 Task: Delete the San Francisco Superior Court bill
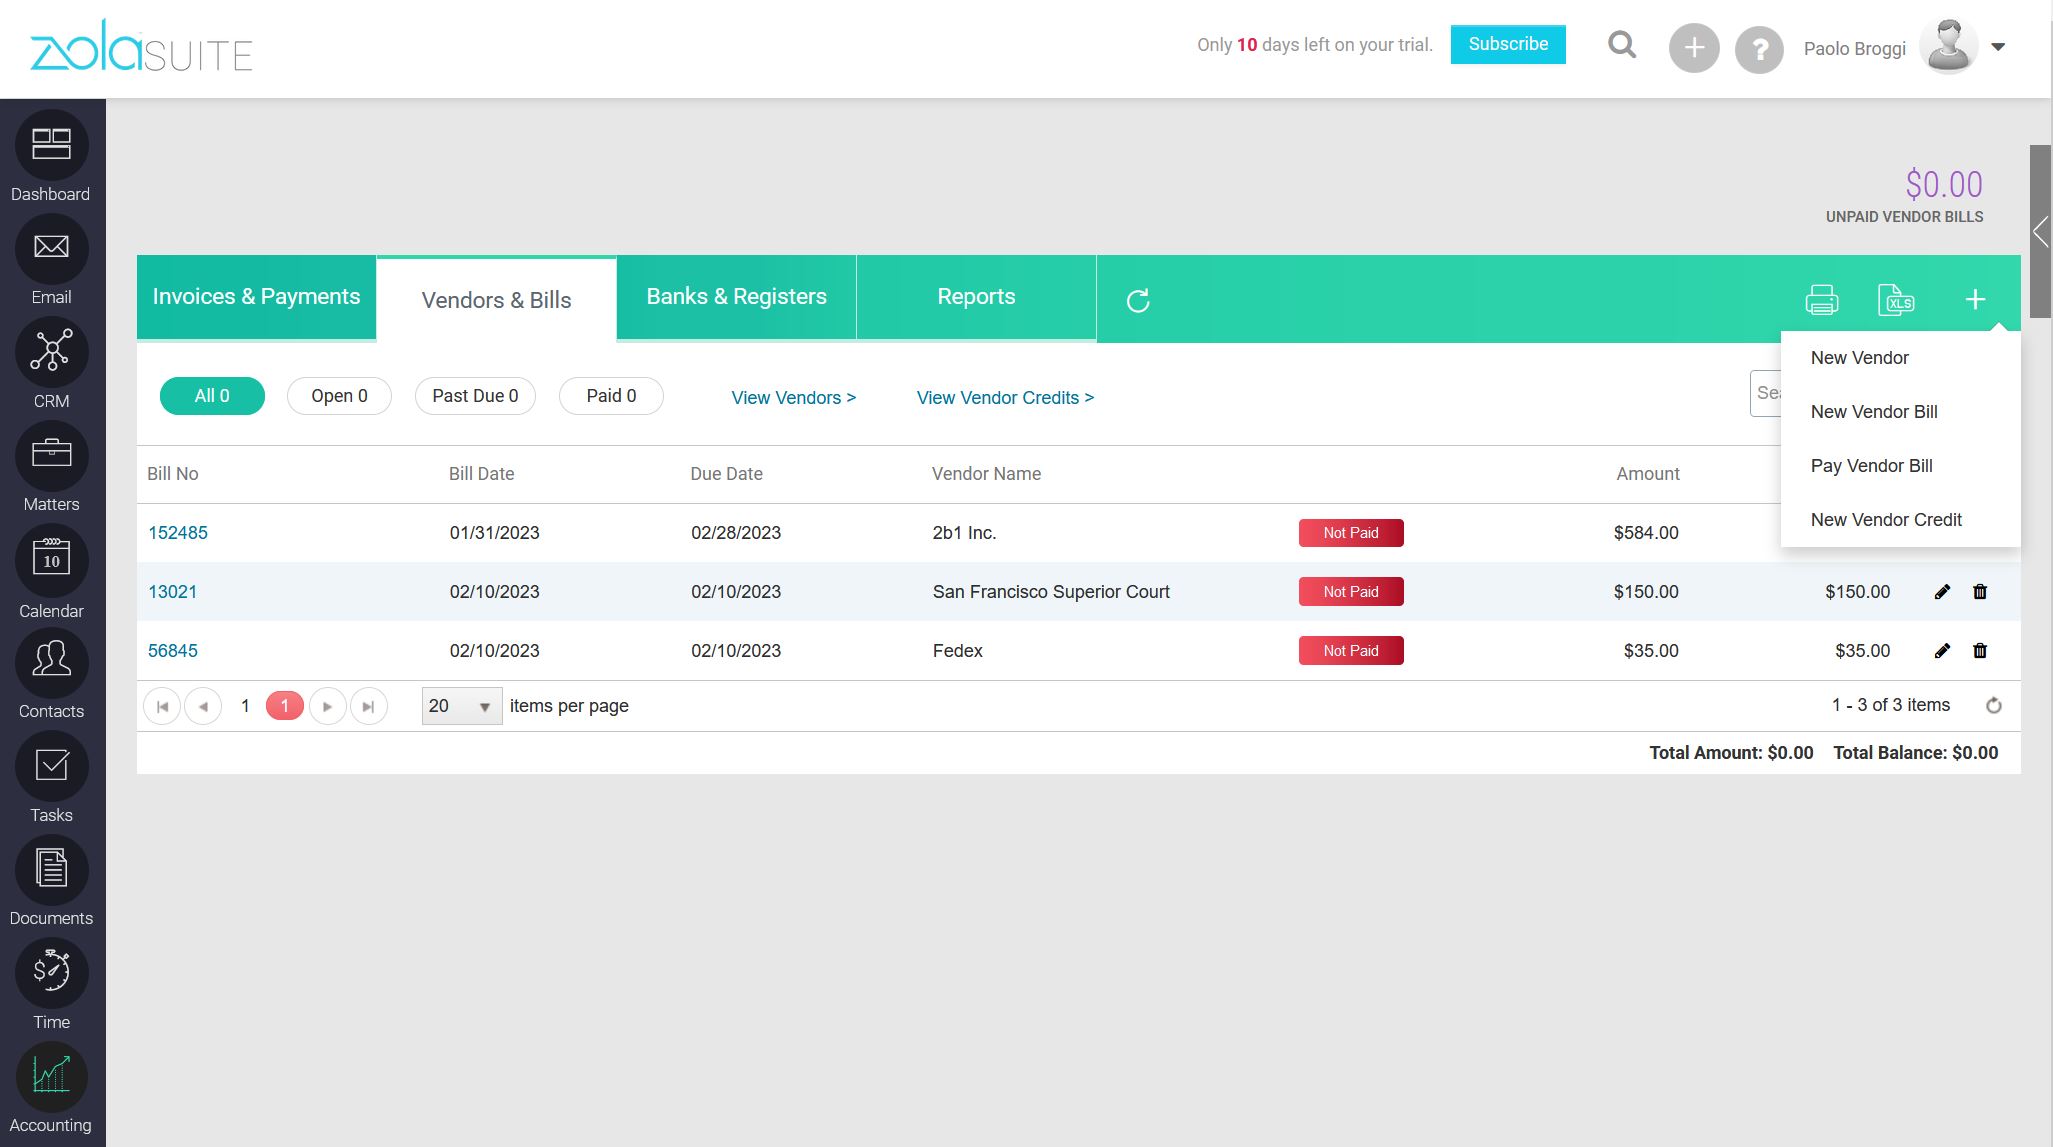(1979, 591)
